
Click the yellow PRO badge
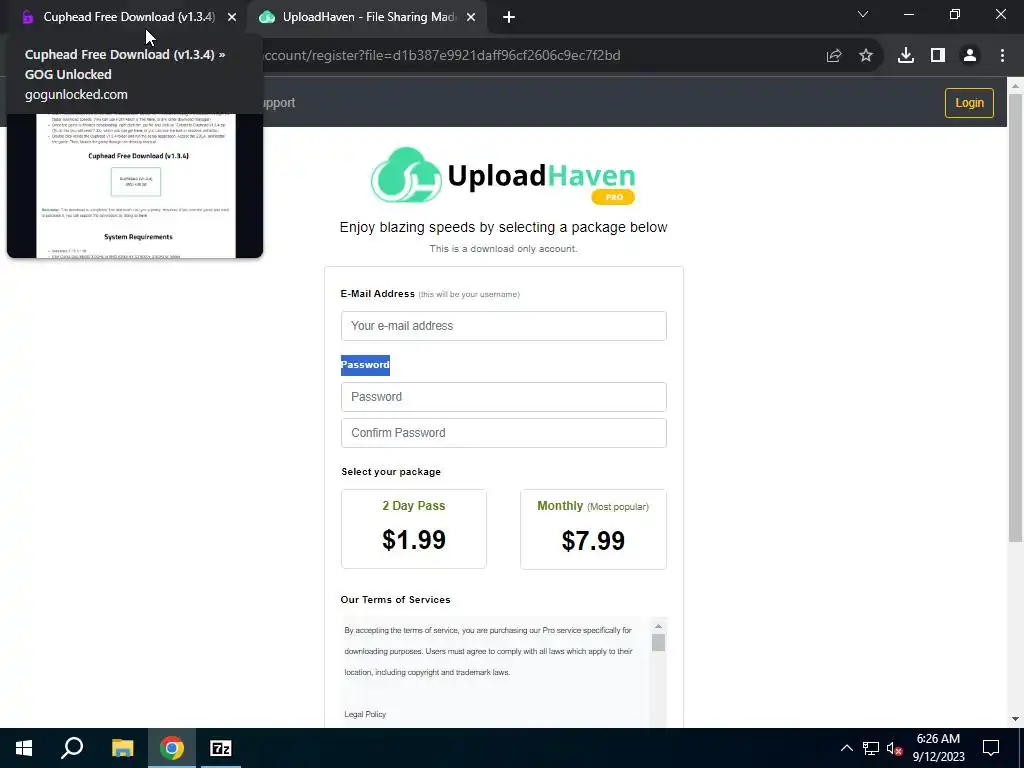click(613, 197)
